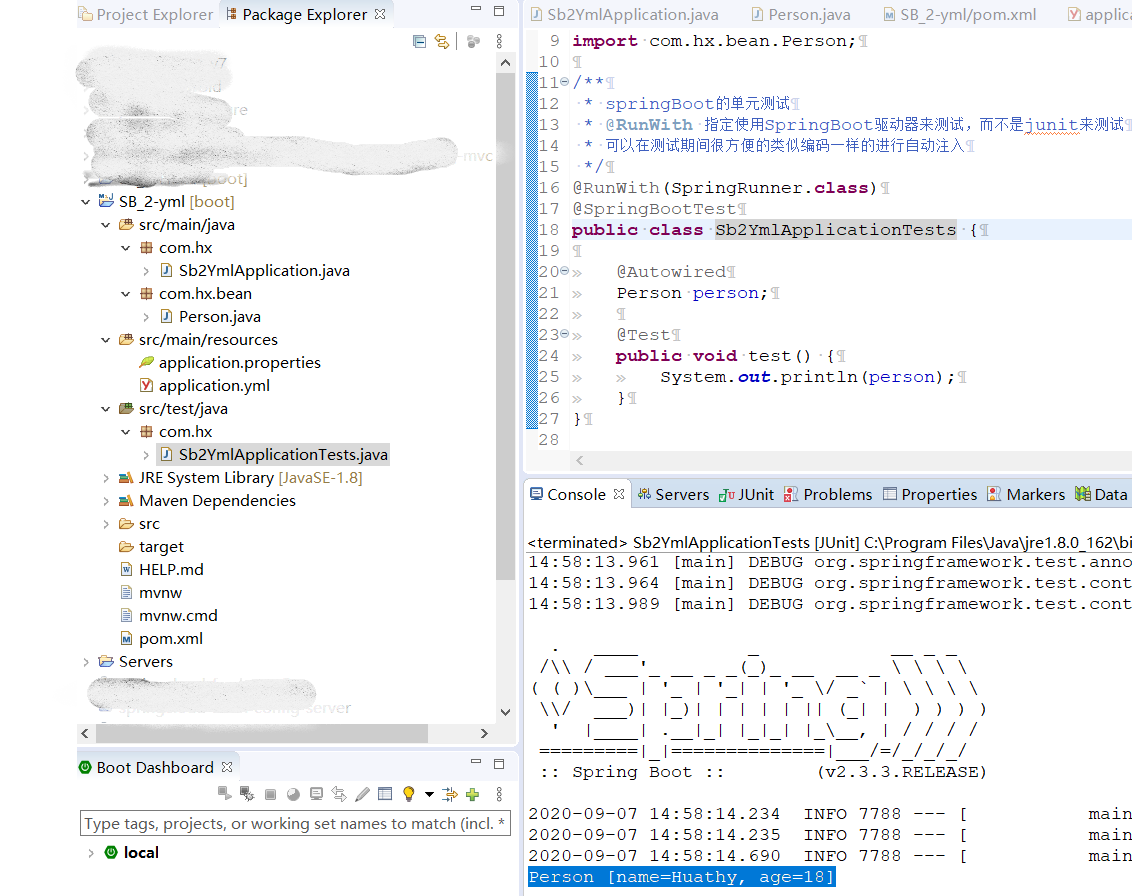Expand Maven Dependencies node
1132x896 pixels.
105,501
